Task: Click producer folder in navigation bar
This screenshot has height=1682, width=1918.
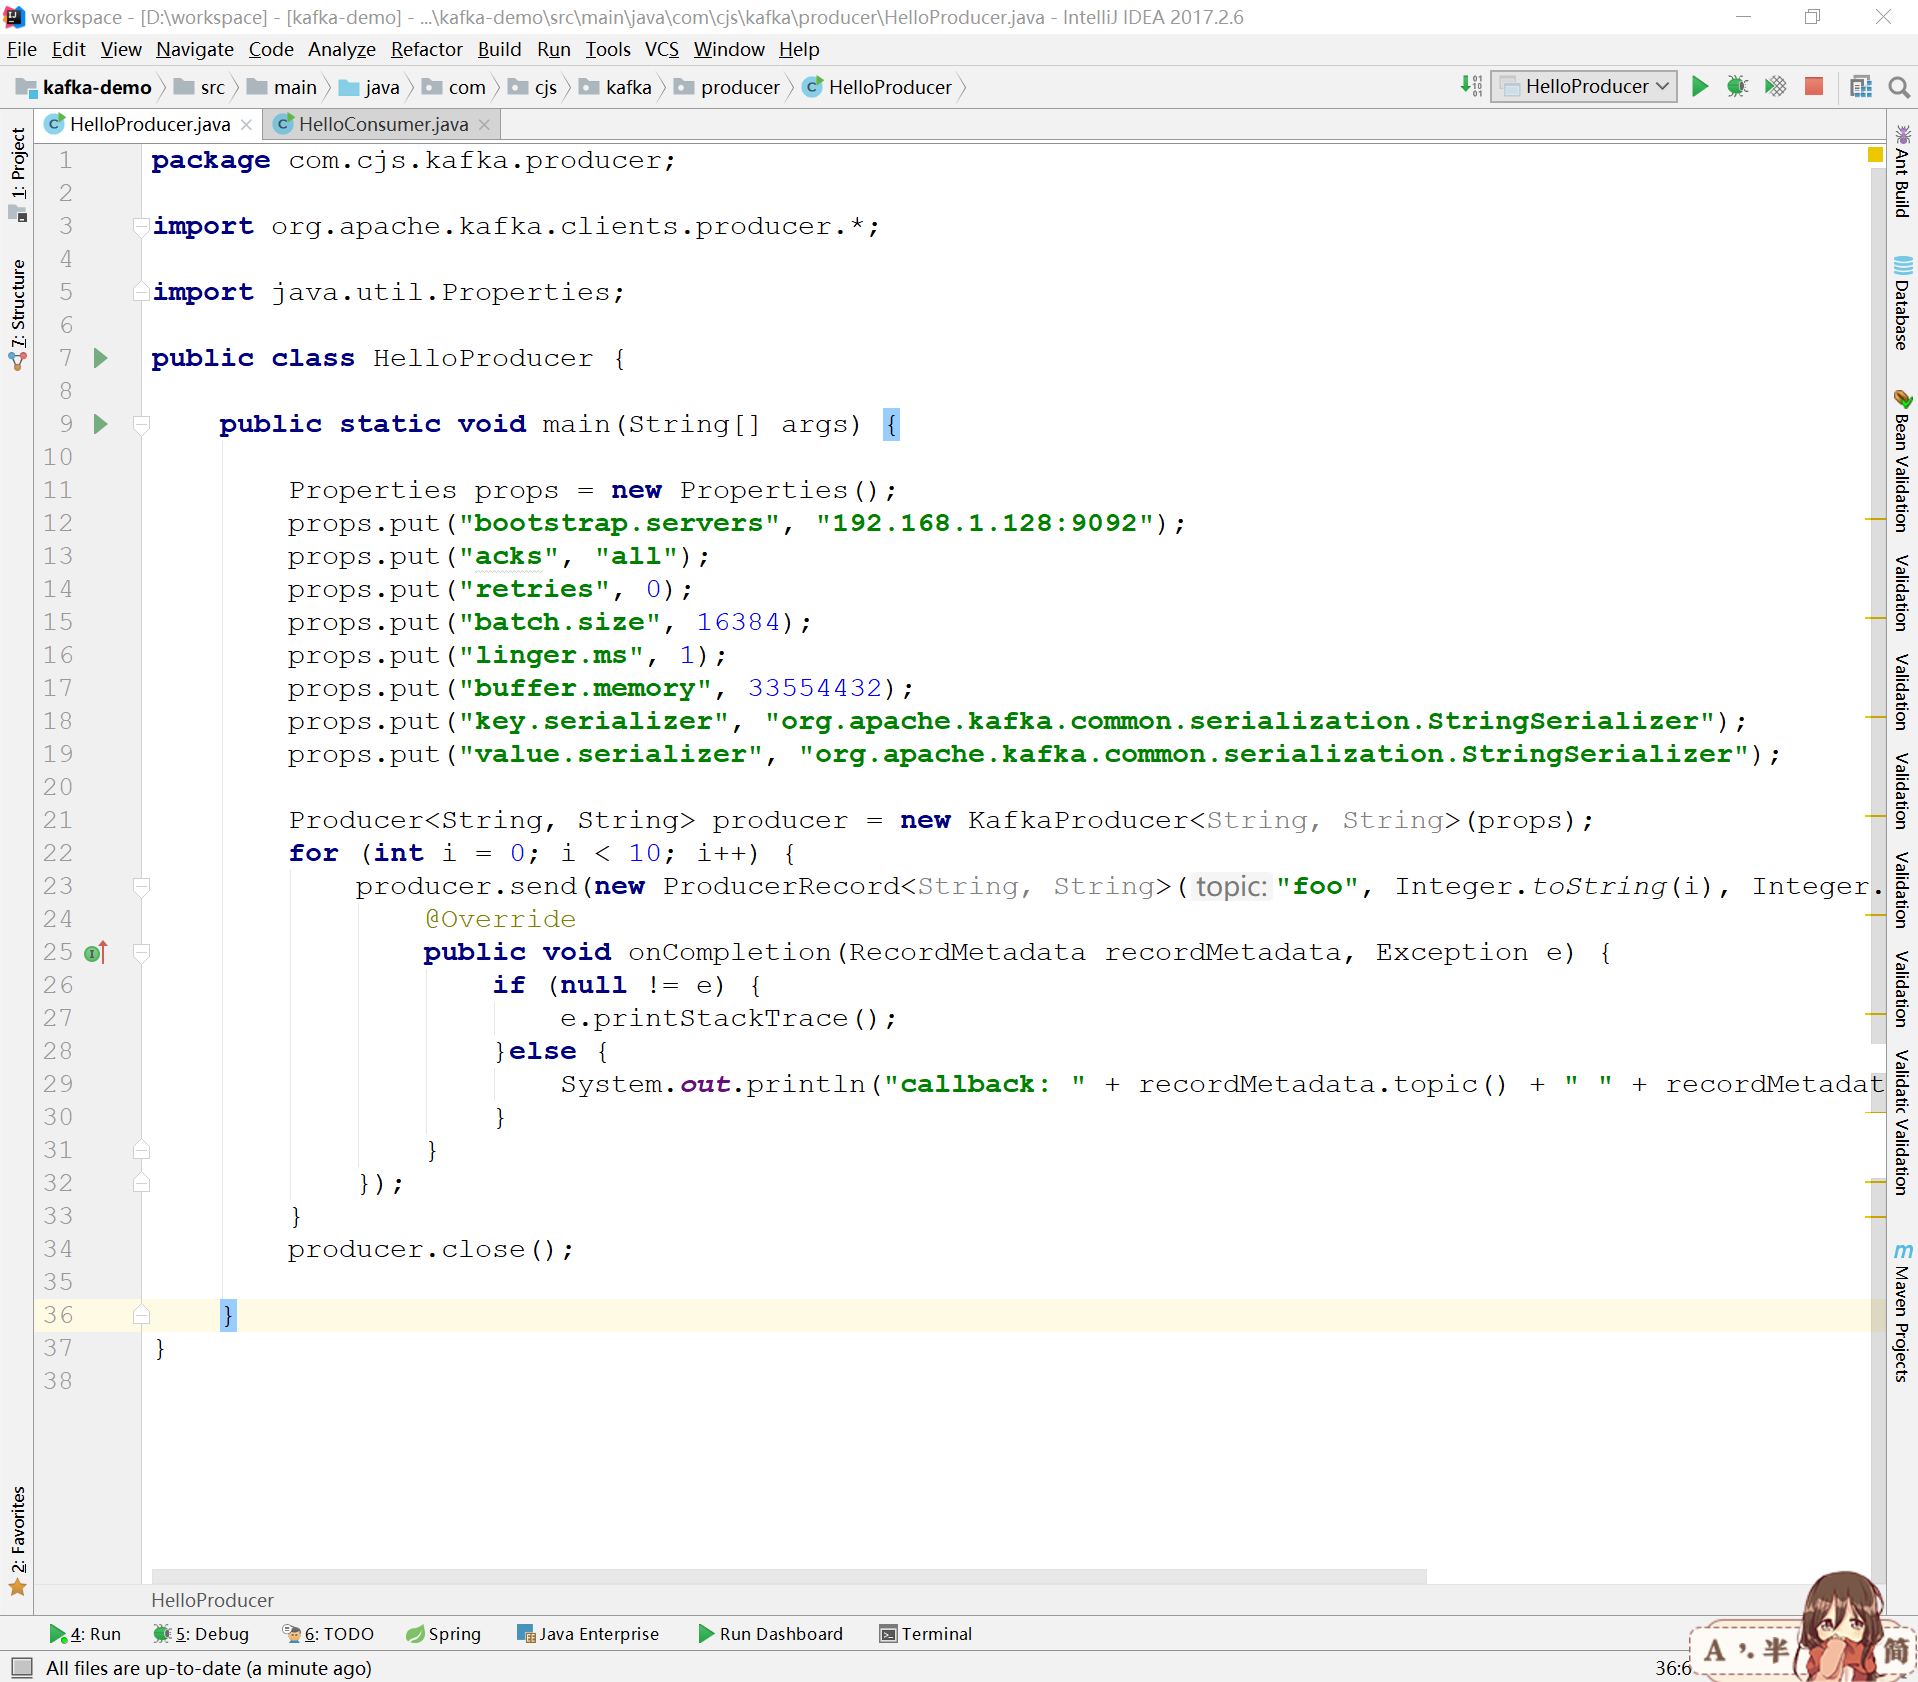Action: (x=727, y=87)
